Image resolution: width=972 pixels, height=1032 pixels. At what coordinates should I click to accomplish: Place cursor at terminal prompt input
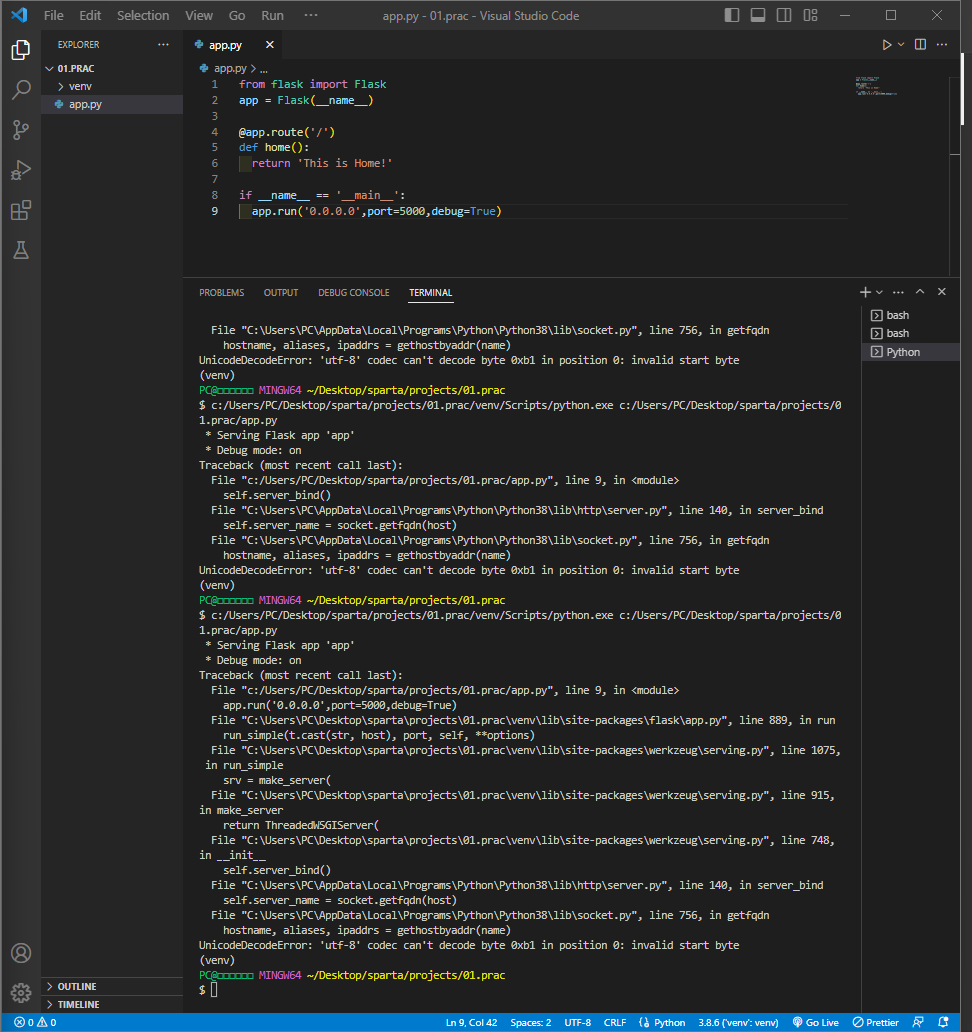point(214,990)
